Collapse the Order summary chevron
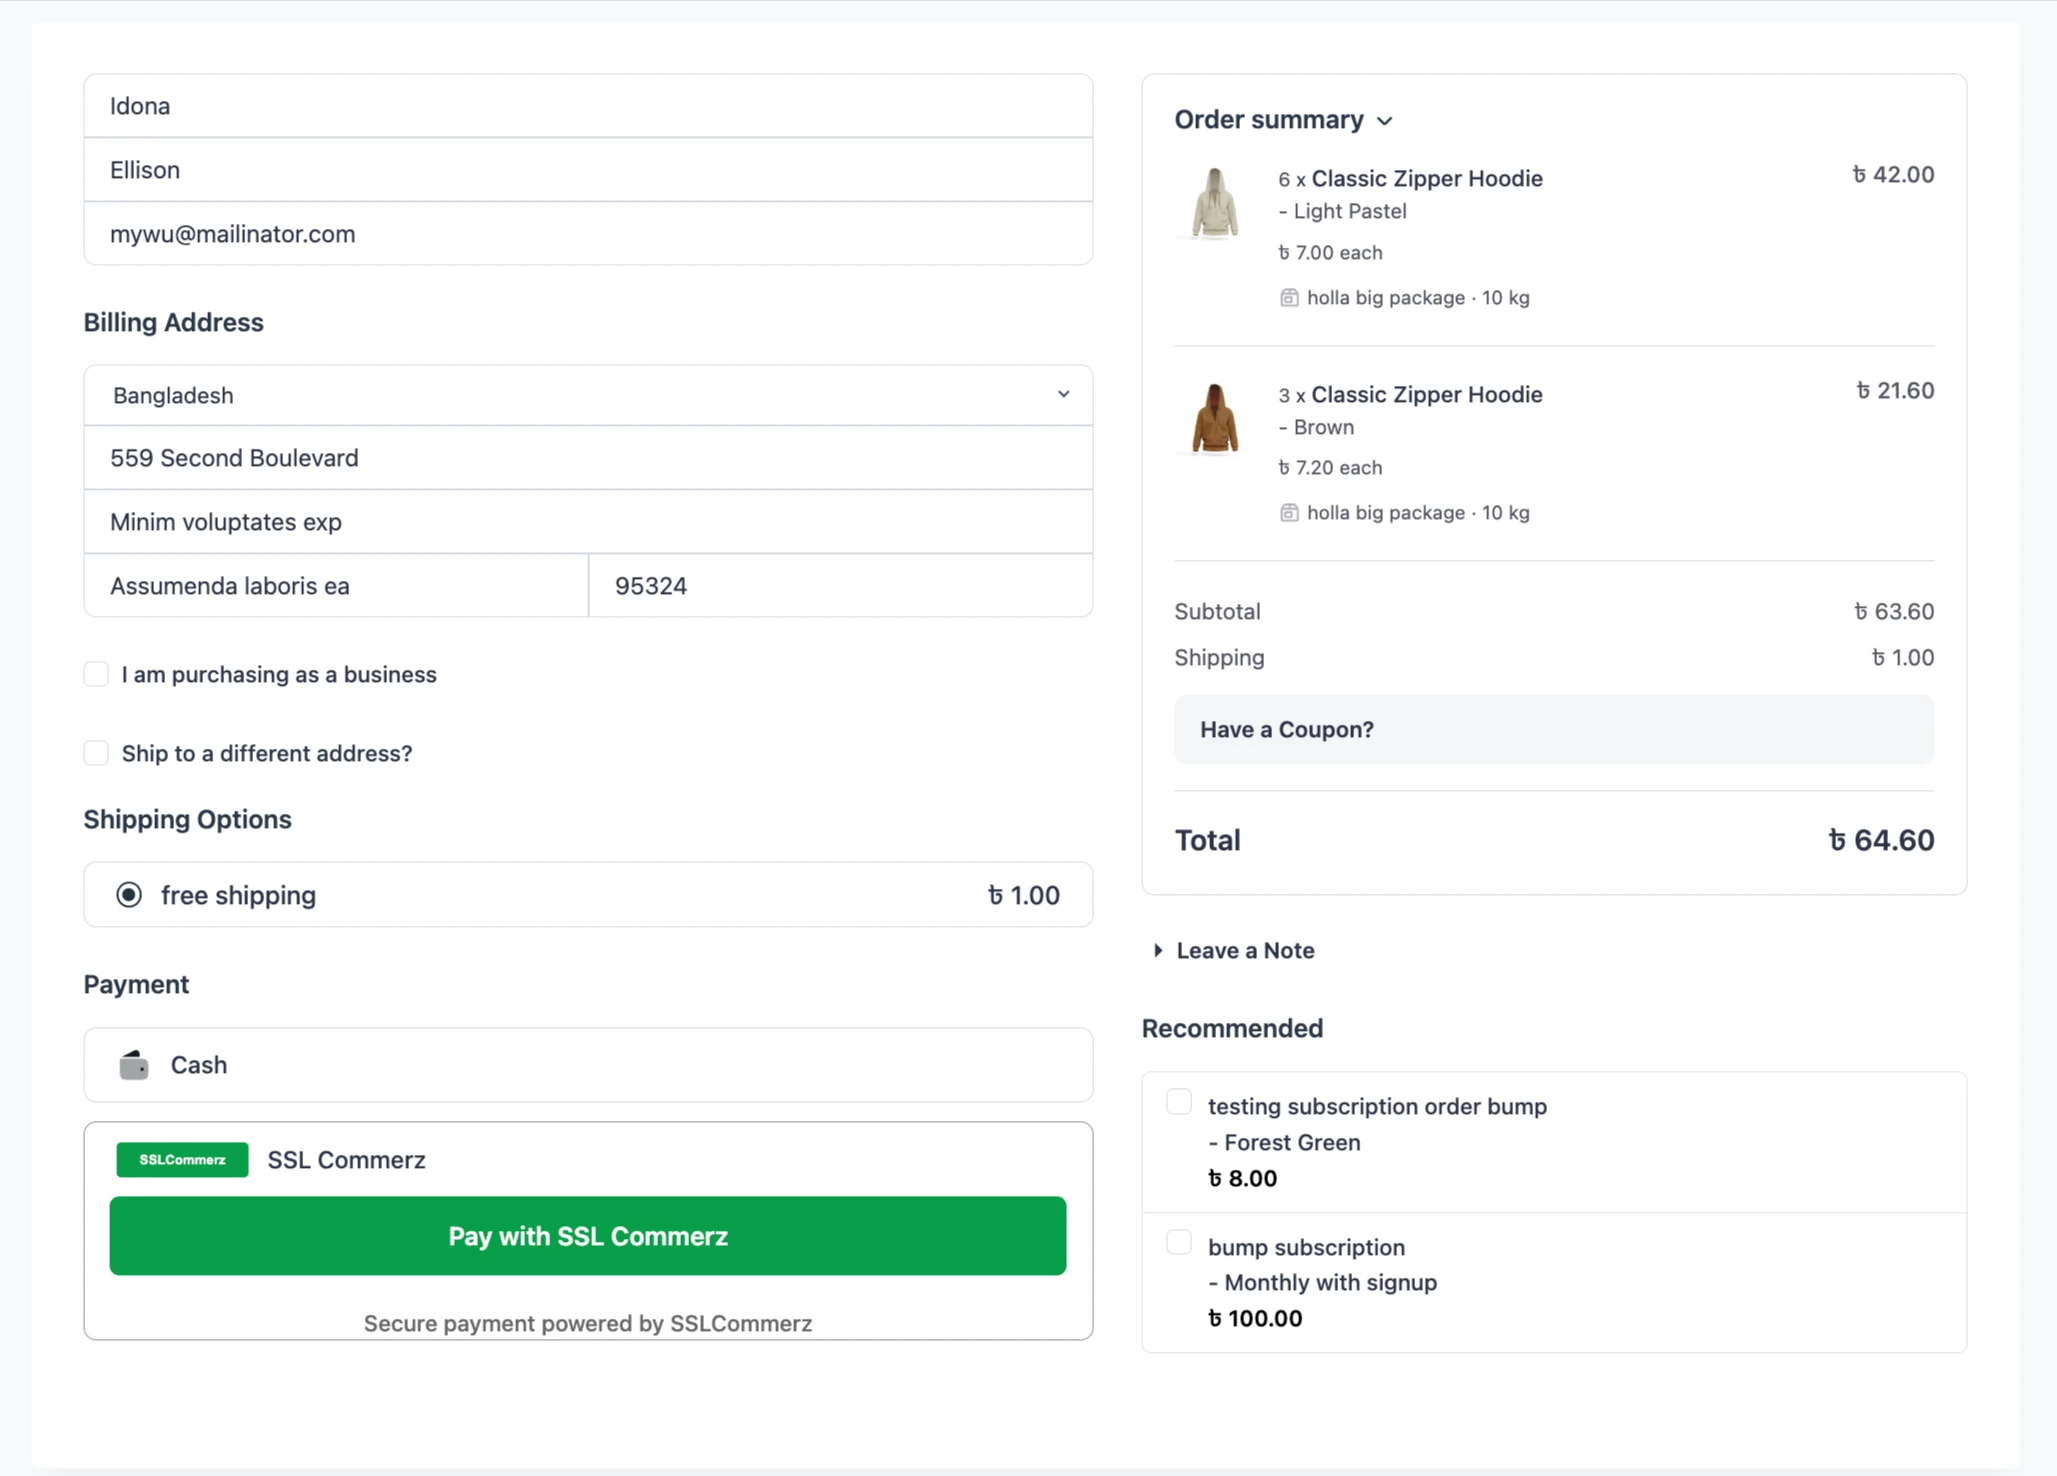2057x1476 pixels. (1385, 121)
